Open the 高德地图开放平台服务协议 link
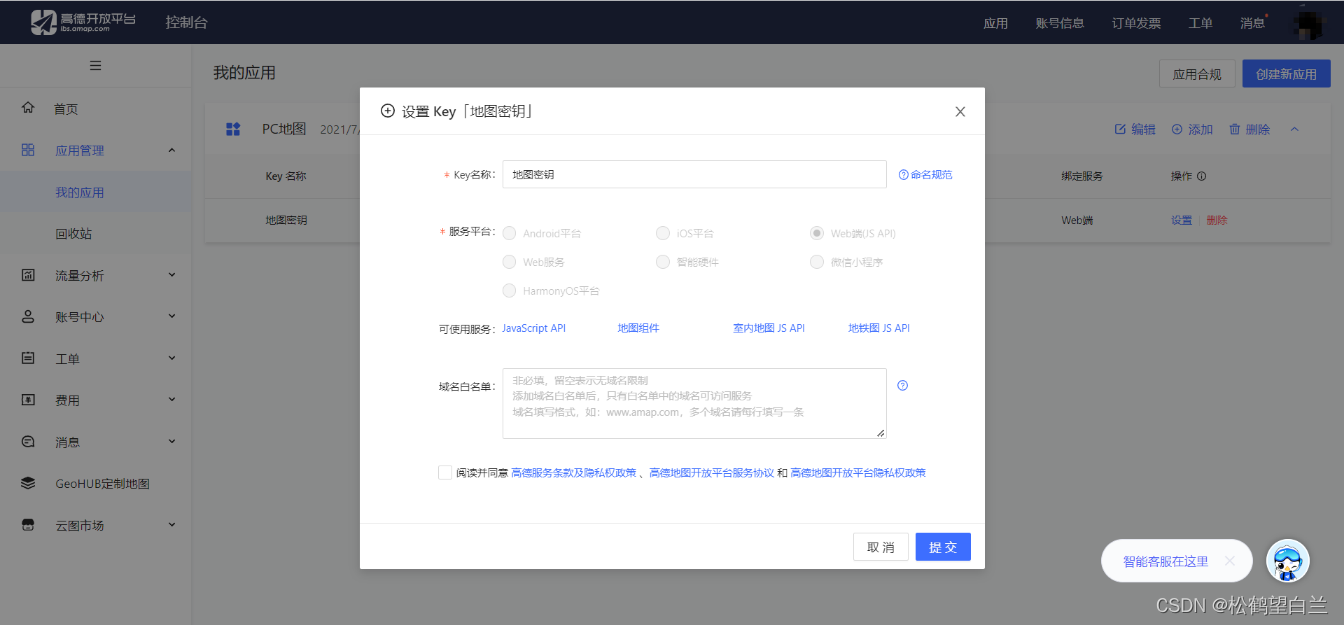Image resolution: width=1344 pixels, height=625 pixels. [x=711, y=473]
